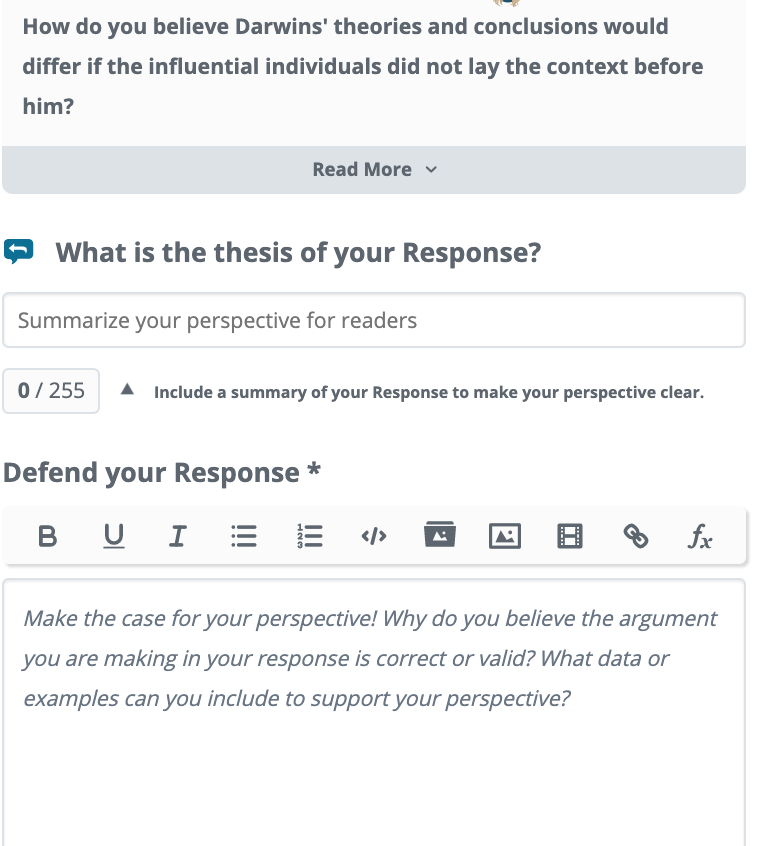Focus the Defend your Response text area

pyautogui.click(x=374, y=712)
